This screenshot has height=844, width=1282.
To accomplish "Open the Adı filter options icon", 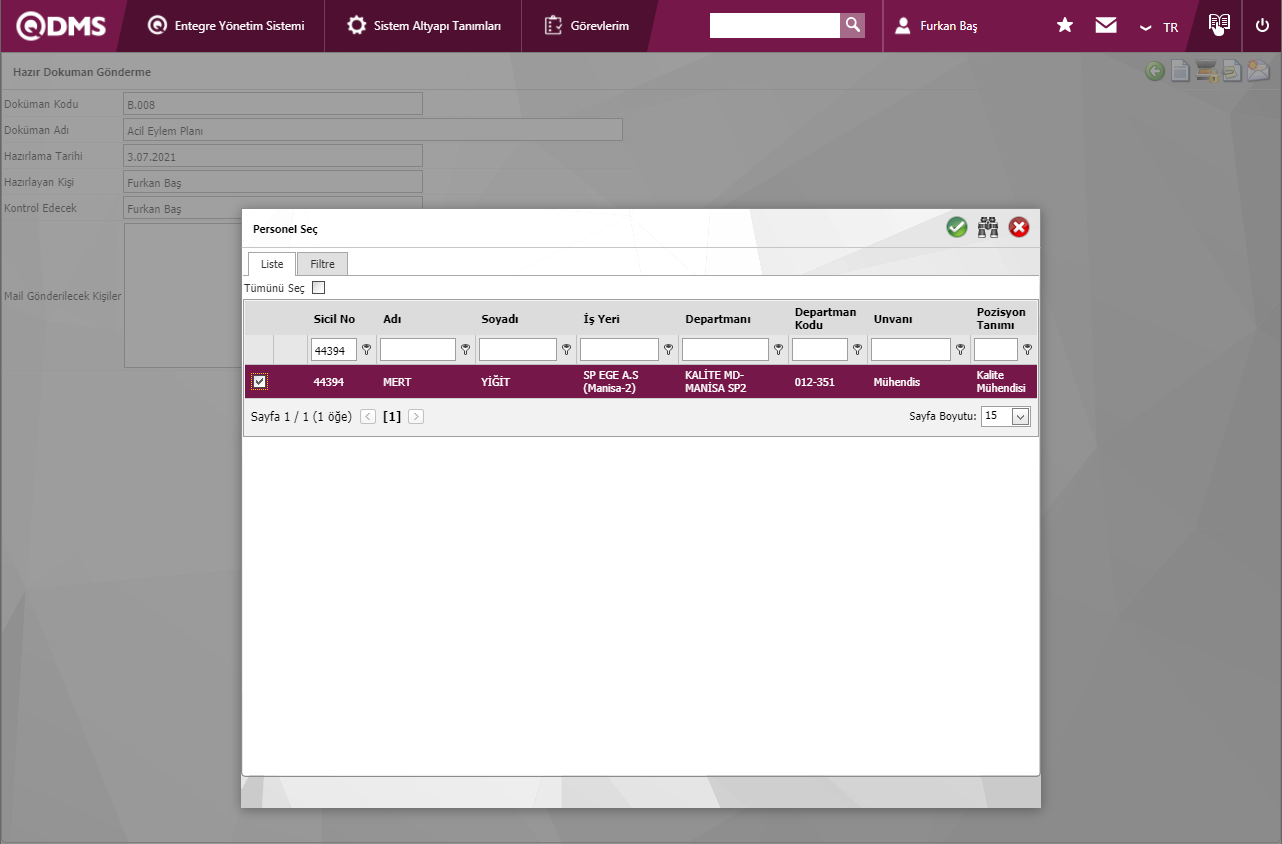I will tap(465, 350).
